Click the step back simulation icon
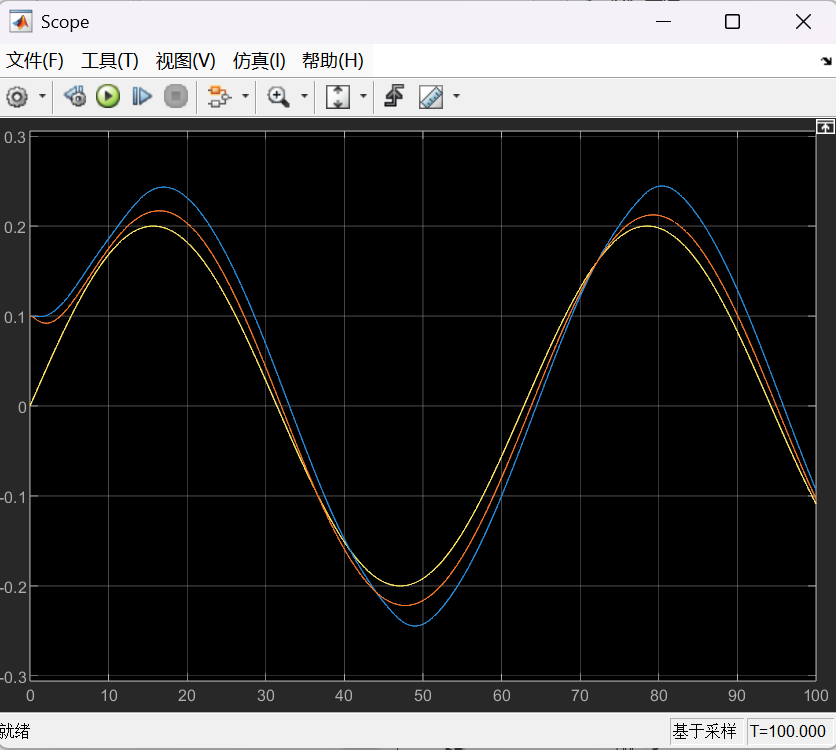Viewport: 836px width, 750px height. pos(75,97)
